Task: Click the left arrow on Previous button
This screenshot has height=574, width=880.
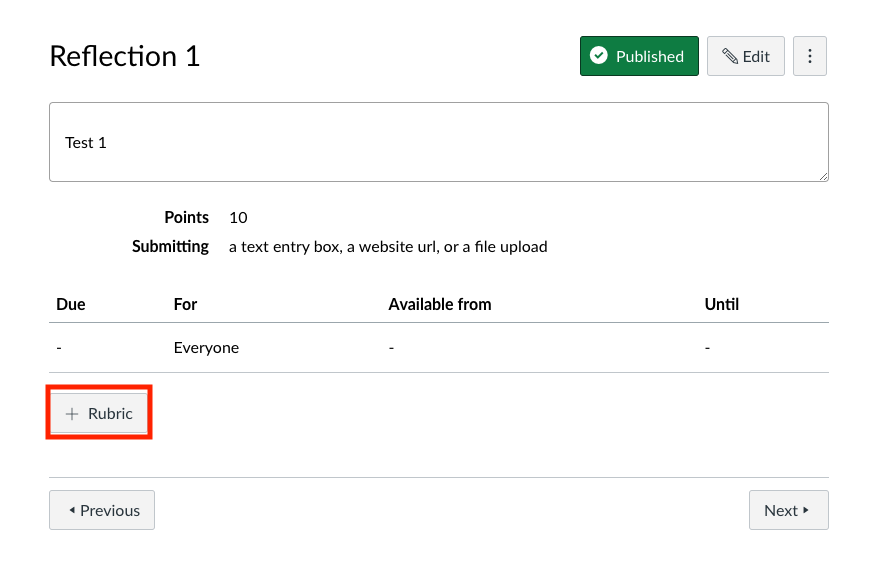Action: (72, 510)
